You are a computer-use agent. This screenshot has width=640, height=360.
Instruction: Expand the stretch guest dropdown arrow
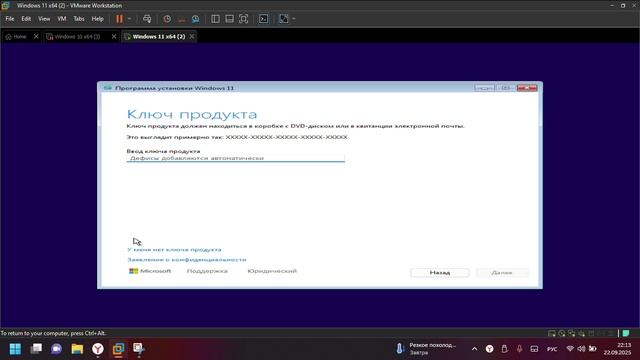coord(293,19)
